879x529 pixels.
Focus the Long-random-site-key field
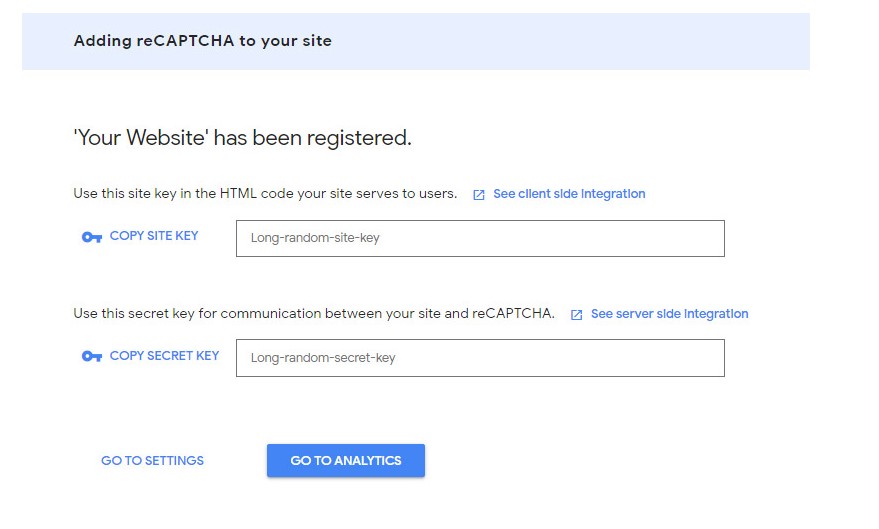(480, 238)
